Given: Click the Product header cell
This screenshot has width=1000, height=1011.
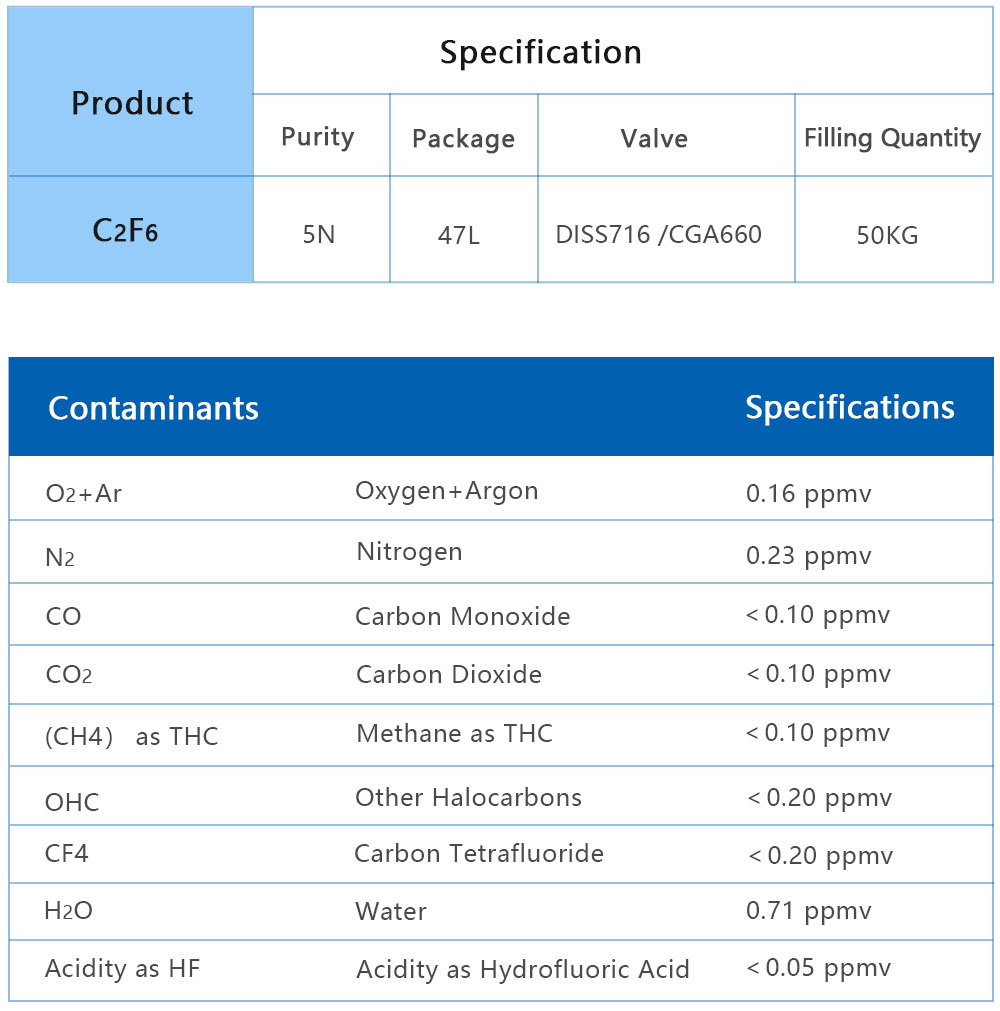Looking at the screenshot, I should 132,103.
